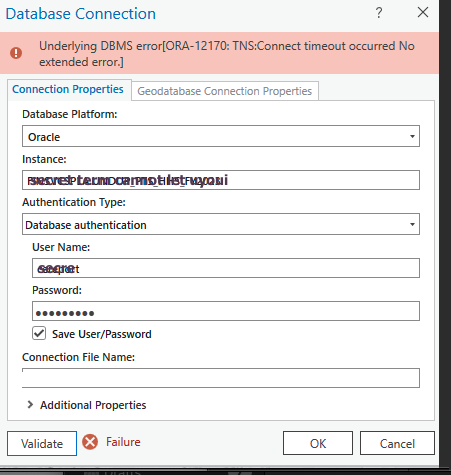Click the Validate button
This screenshot has height=475, width=451.
tap(42, 443)
